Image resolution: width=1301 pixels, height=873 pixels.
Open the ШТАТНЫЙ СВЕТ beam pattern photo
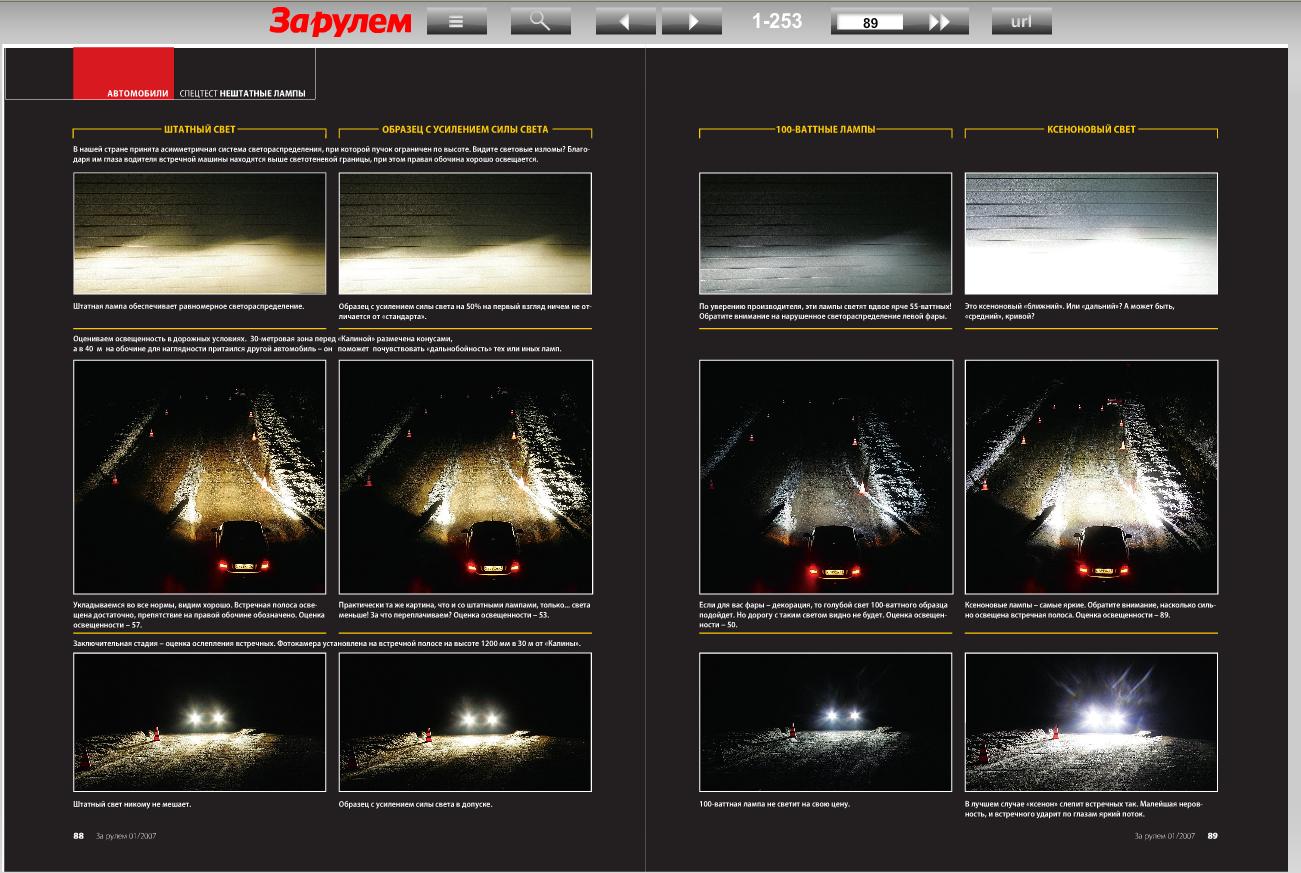[x=199, y=233]
